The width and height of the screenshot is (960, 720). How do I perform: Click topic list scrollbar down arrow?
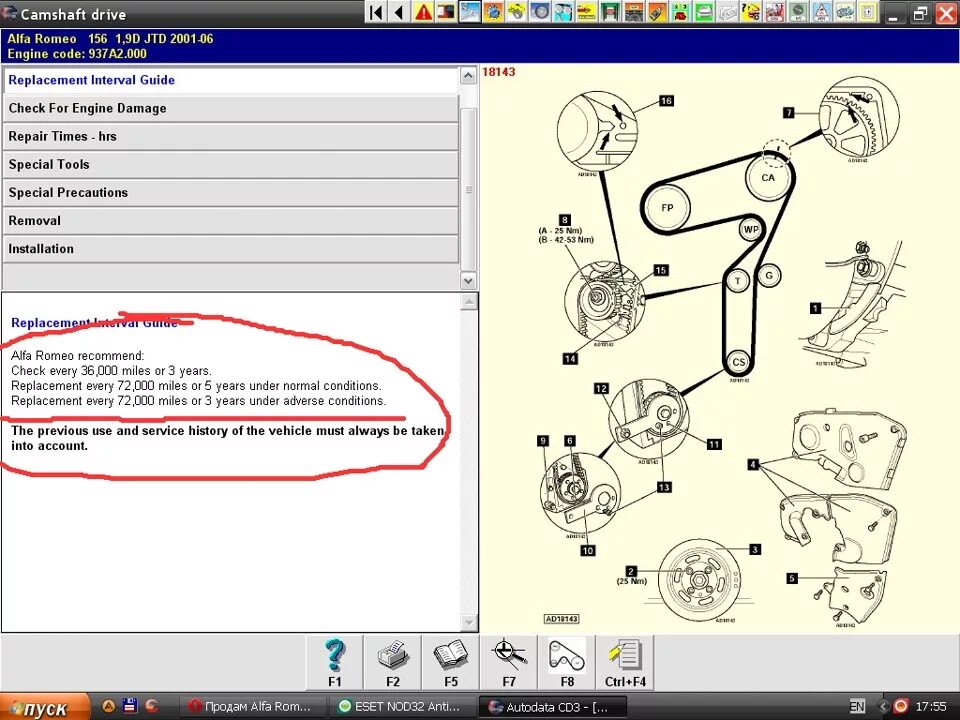468,281
